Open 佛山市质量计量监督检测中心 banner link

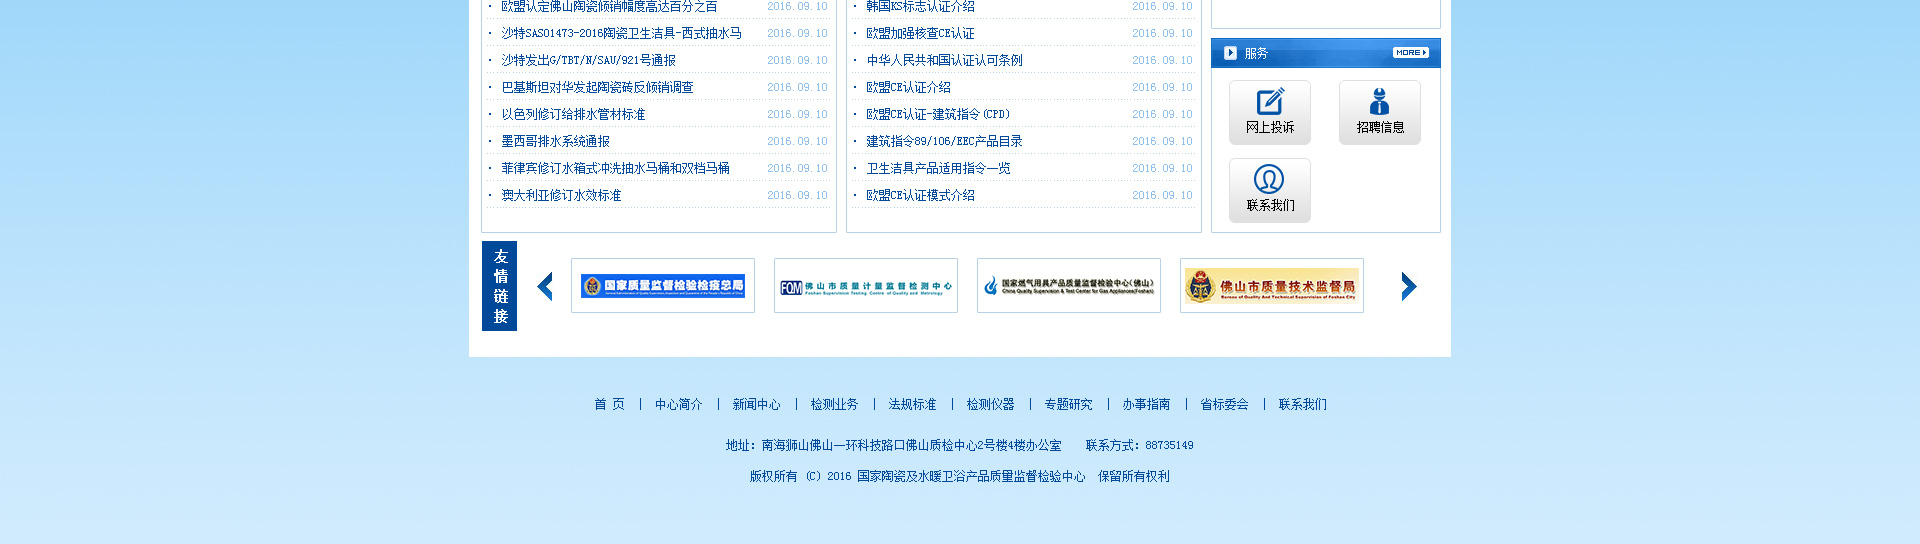[865, 286]
